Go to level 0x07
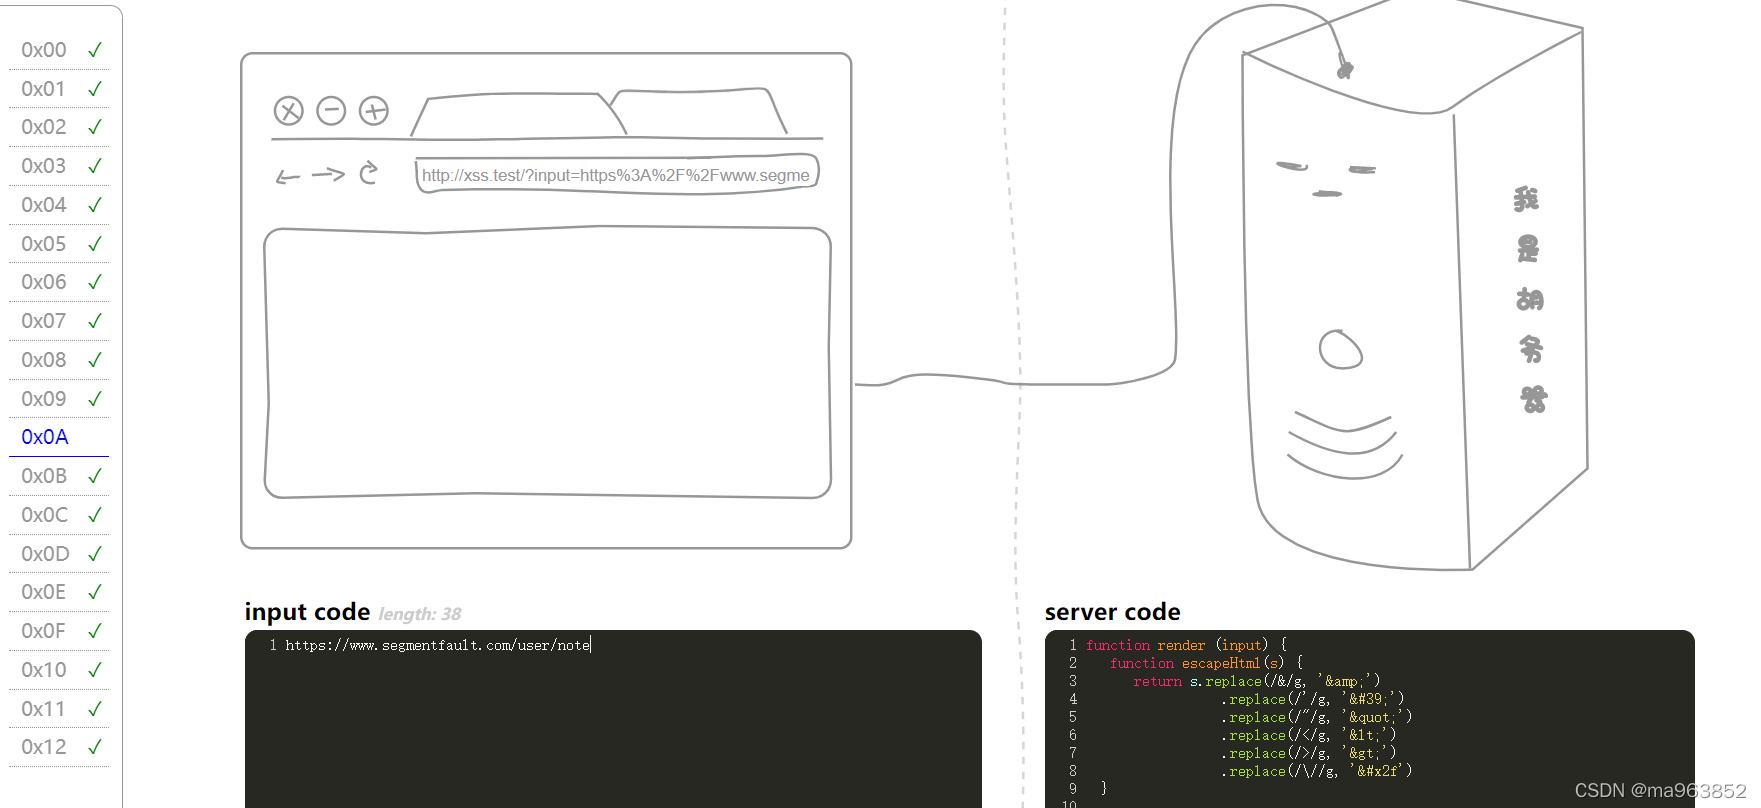1761x808 pixels. [59, 321]
